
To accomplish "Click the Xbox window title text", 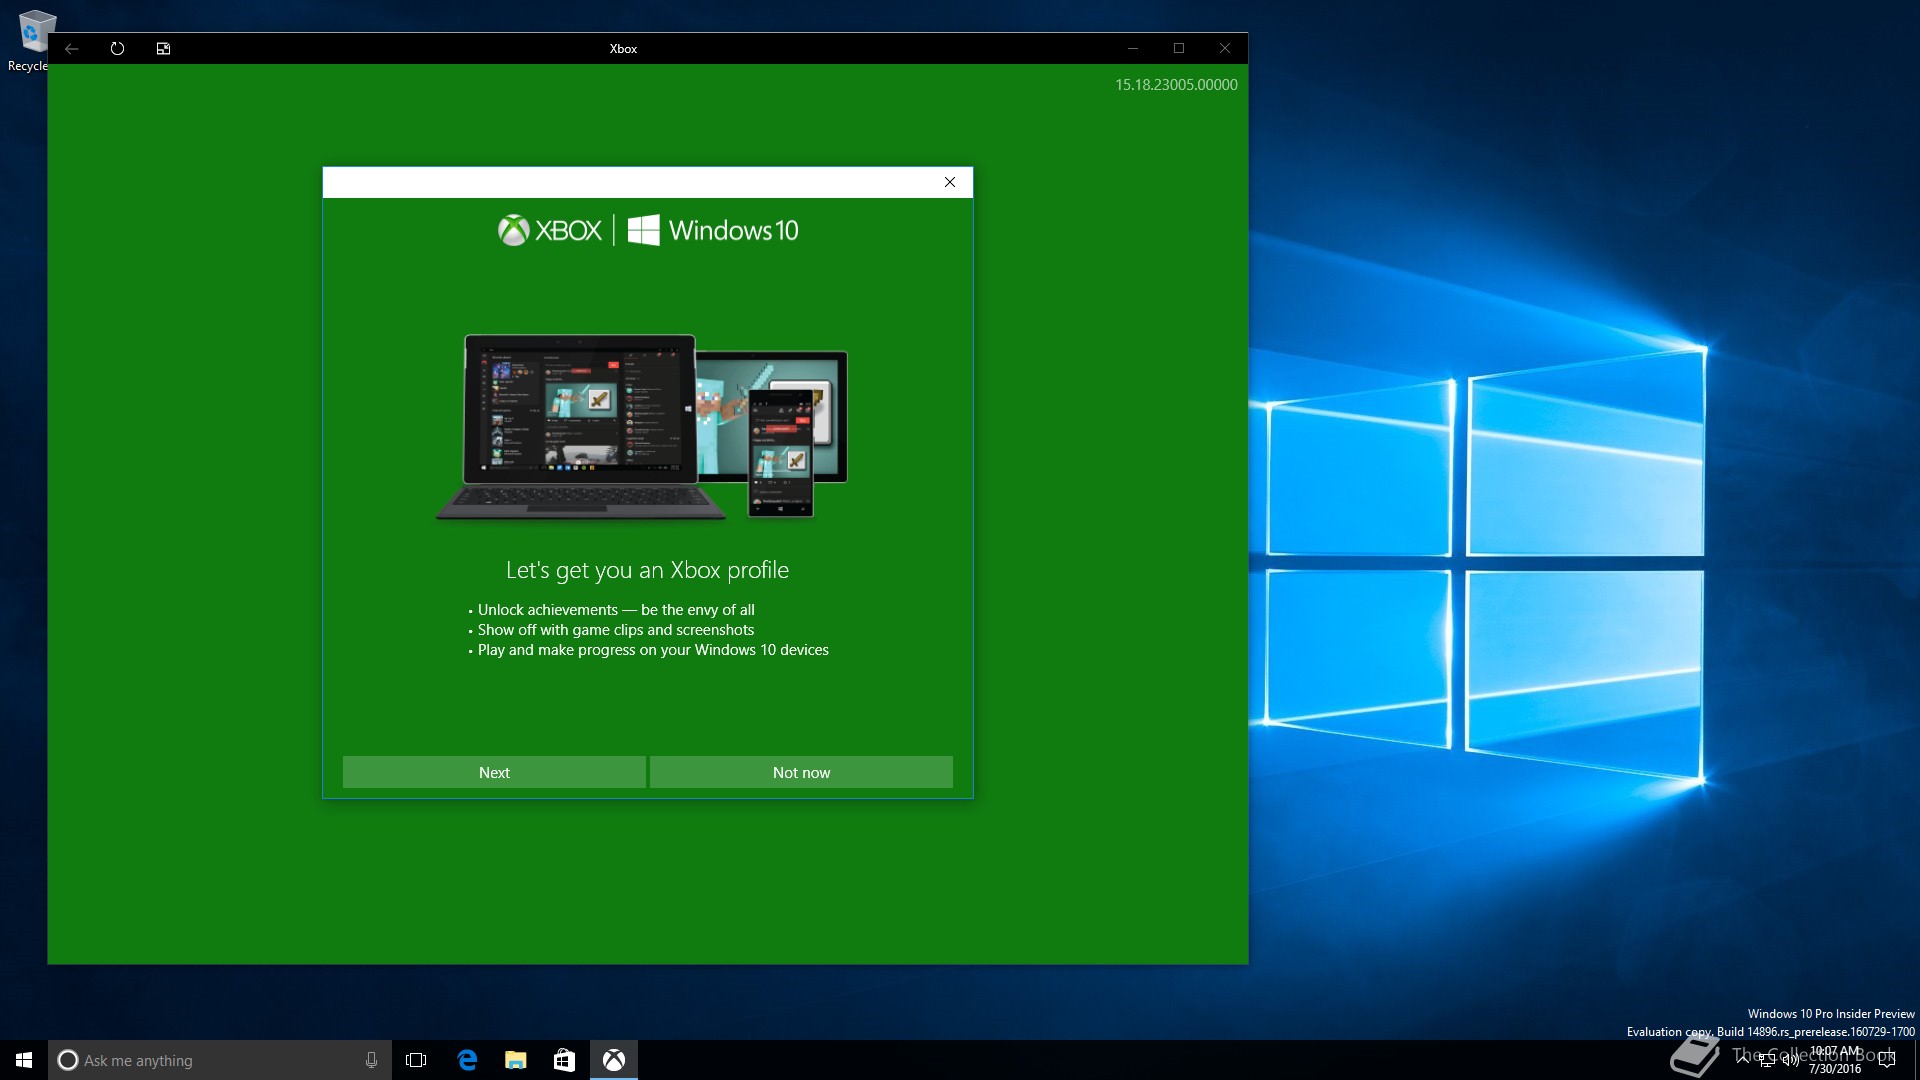I will click(x=623, y=48).
